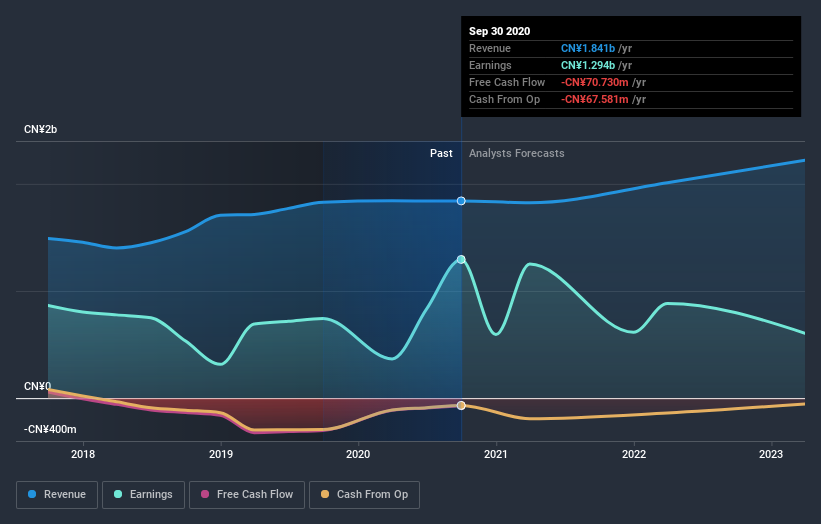Click the -CN¥400m y-axis label

point(50,429)
